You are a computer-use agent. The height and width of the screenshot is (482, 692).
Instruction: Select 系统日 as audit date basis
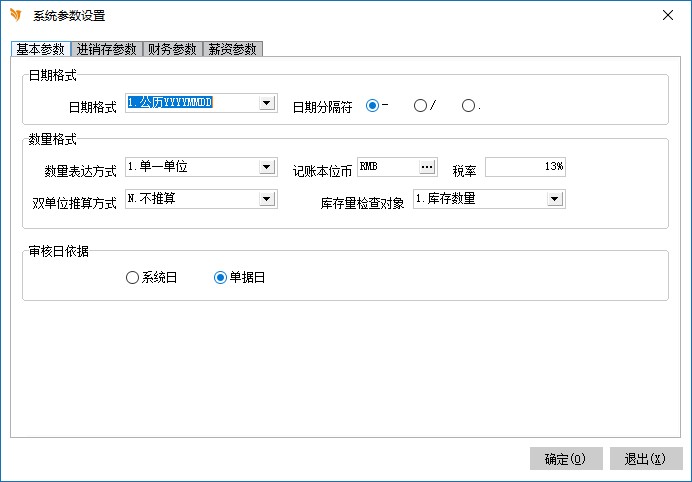[x=132, y=278]
